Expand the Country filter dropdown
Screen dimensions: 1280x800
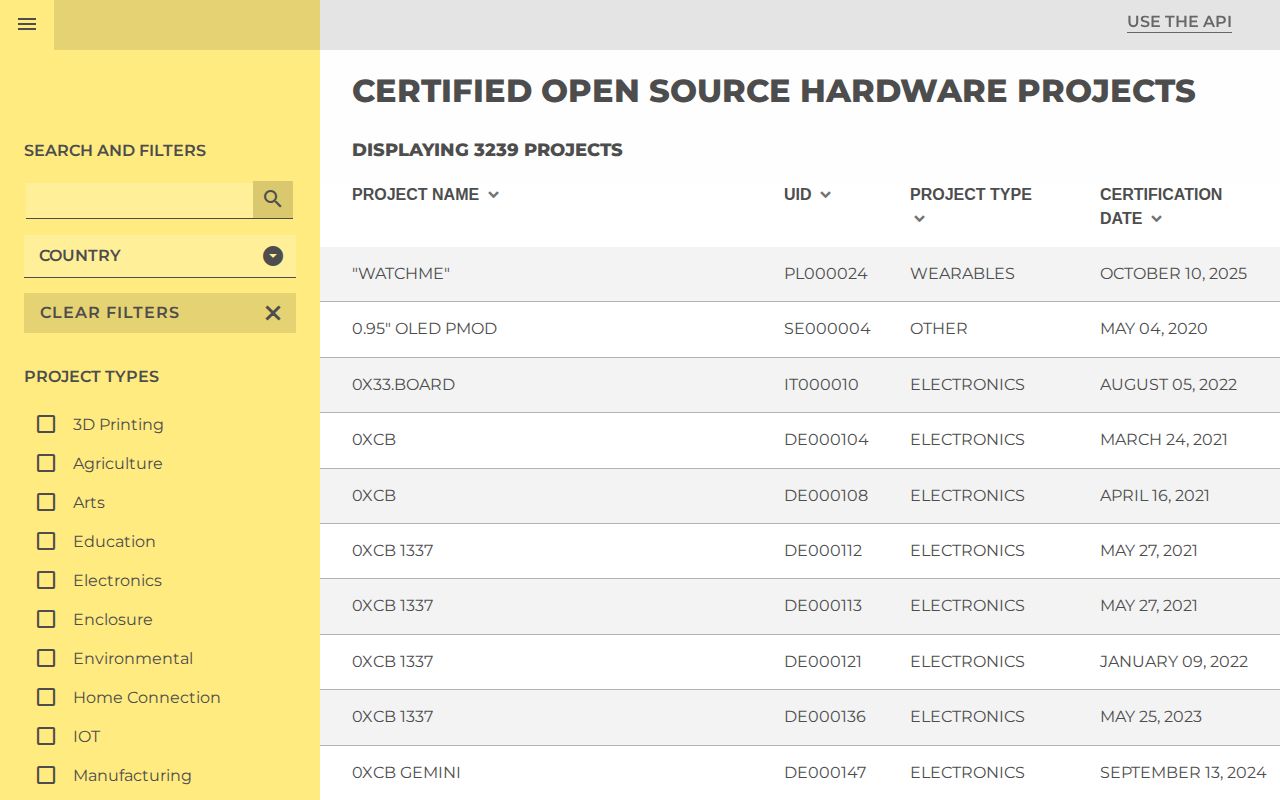point(160,256)
